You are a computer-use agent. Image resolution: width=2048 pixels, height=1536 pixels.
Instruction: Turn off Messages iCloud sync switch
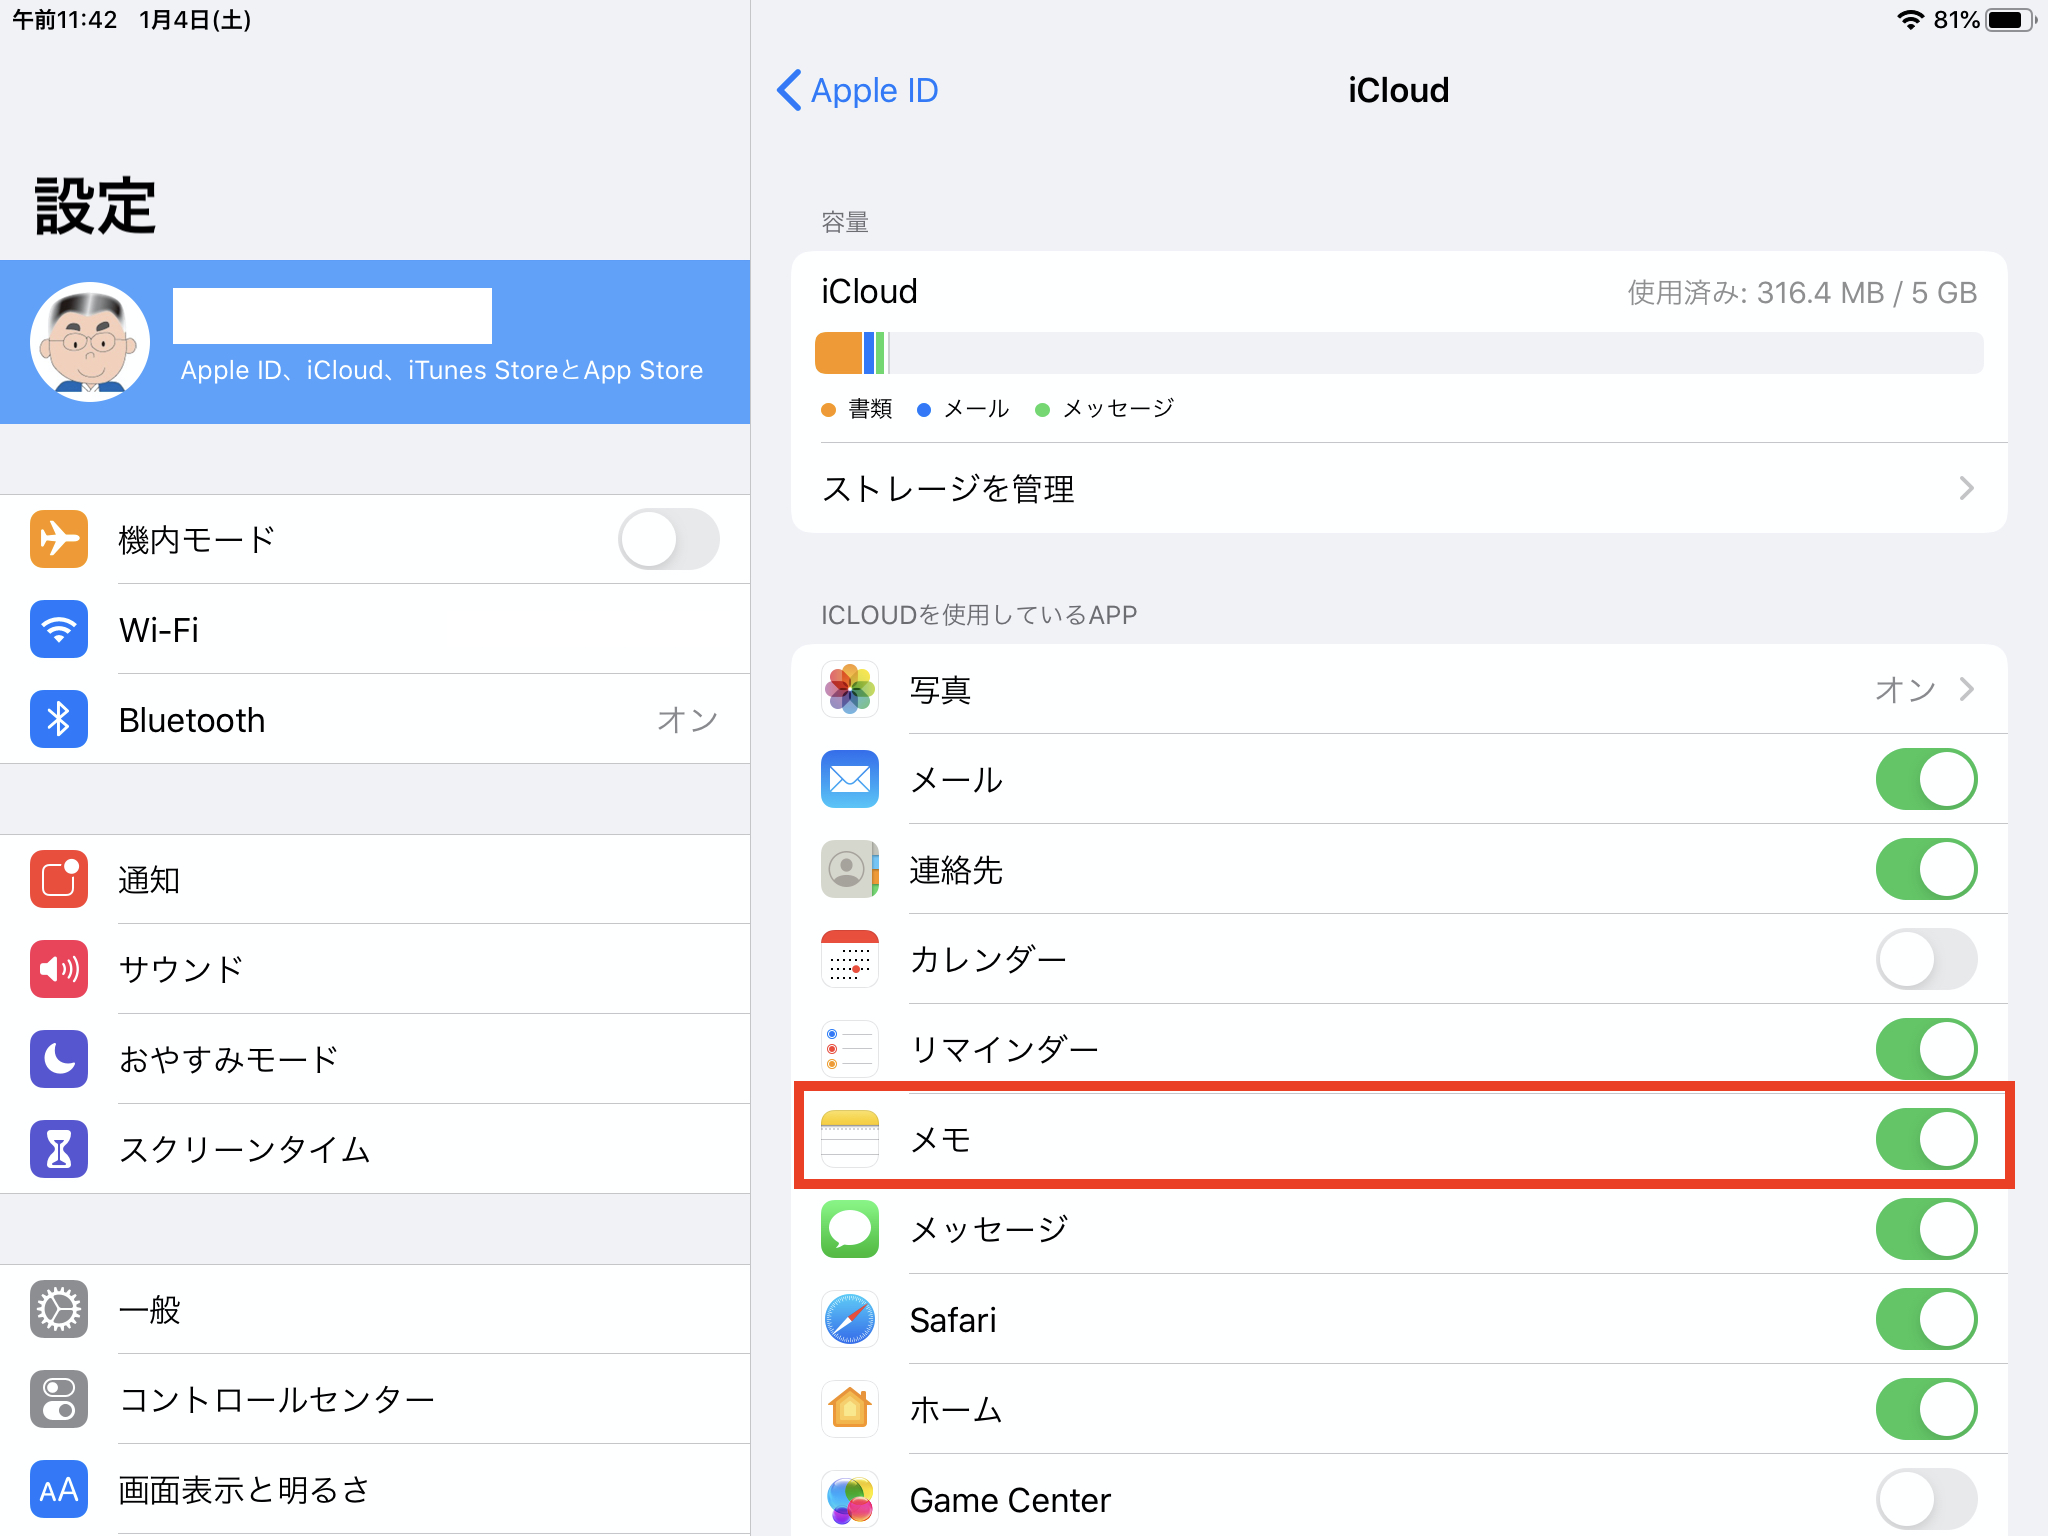pos(1925,1229)
